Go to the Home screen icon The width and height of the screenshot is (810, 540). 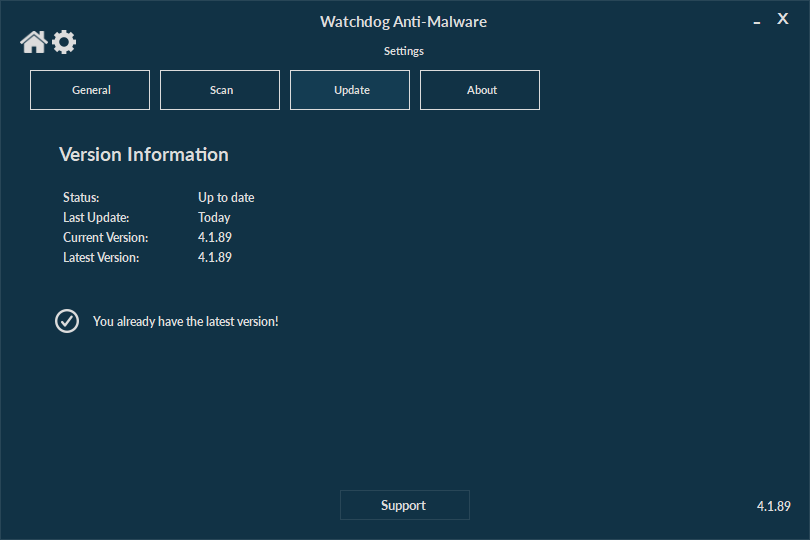[34, 42]
